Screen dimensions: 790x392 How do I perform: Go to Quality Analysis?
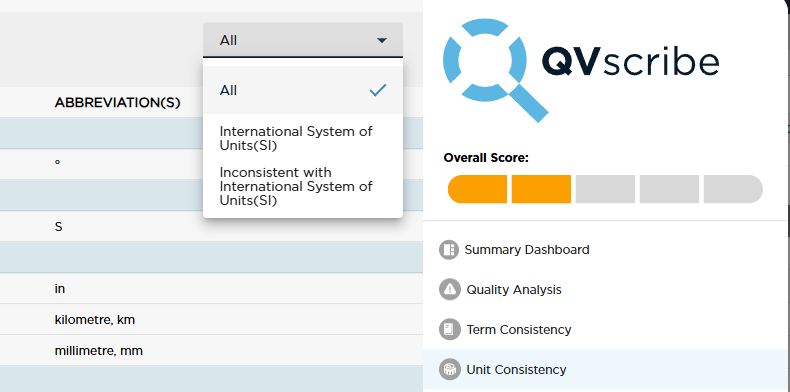tap(514, 290)
